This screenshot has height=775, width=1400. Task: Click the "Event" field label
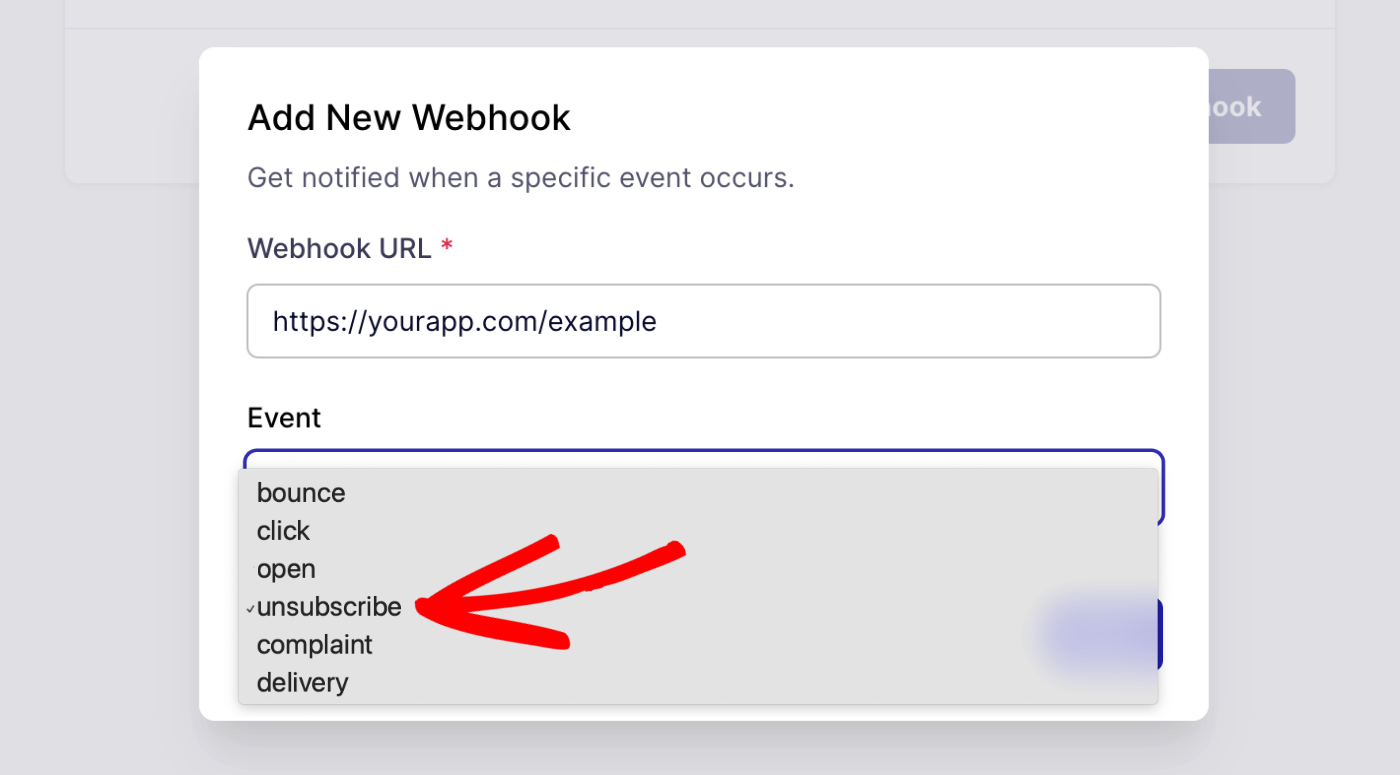[284, 418]
